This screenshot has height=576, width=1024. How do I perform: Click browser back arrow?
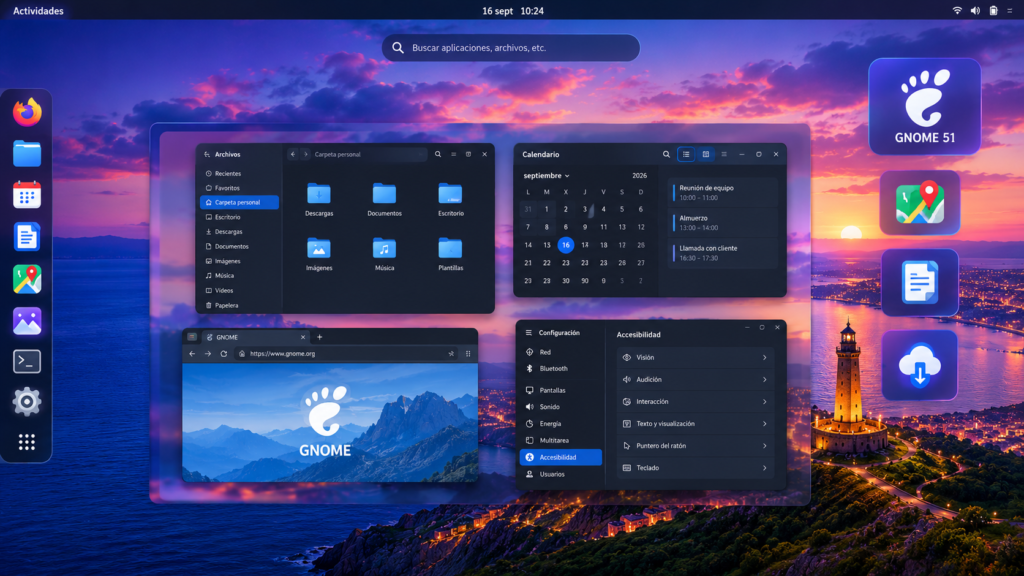tap(192, 353)
